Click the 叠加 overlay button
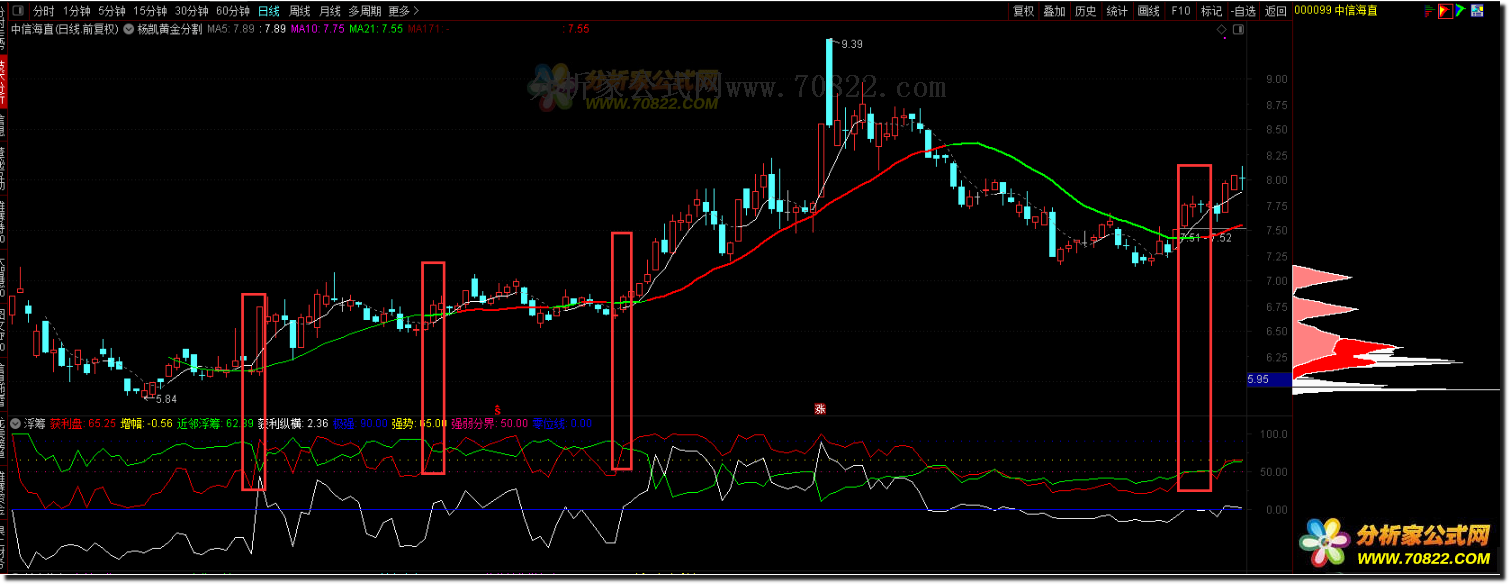 click(1055, 11)
